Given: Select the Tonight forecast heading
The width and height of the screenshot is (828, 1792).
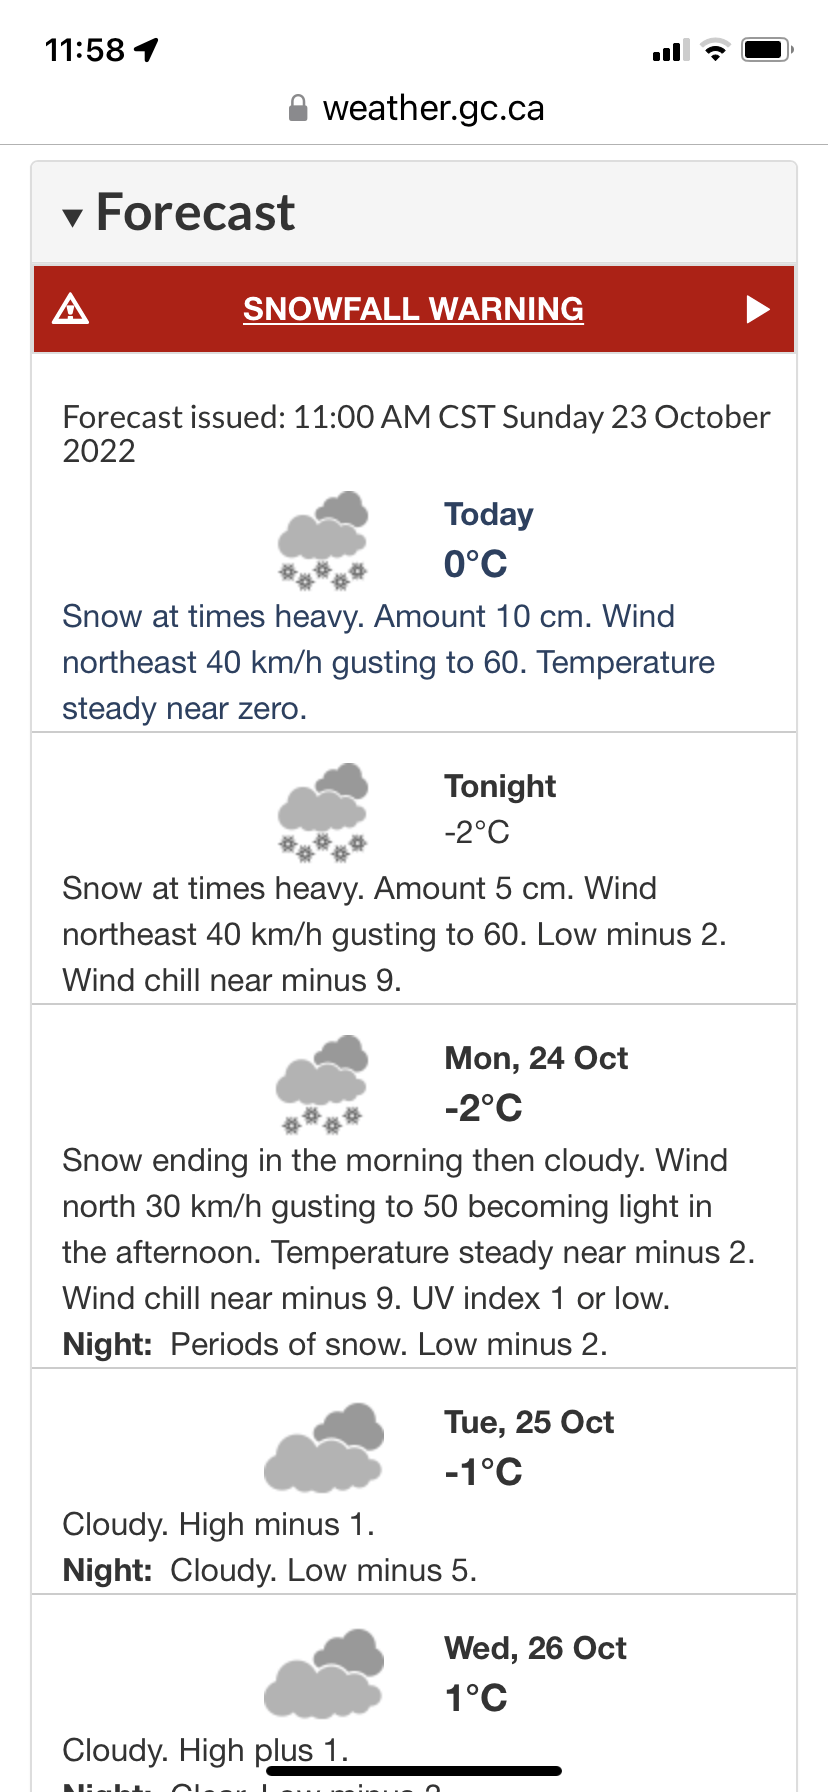Looking at the screenshot, I should point(500,786).
